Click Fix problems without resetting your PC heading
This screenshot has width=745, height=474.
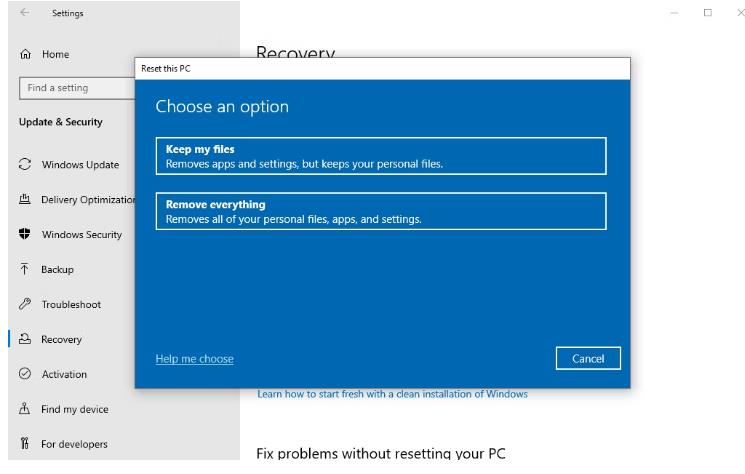(x=381, y=453)
